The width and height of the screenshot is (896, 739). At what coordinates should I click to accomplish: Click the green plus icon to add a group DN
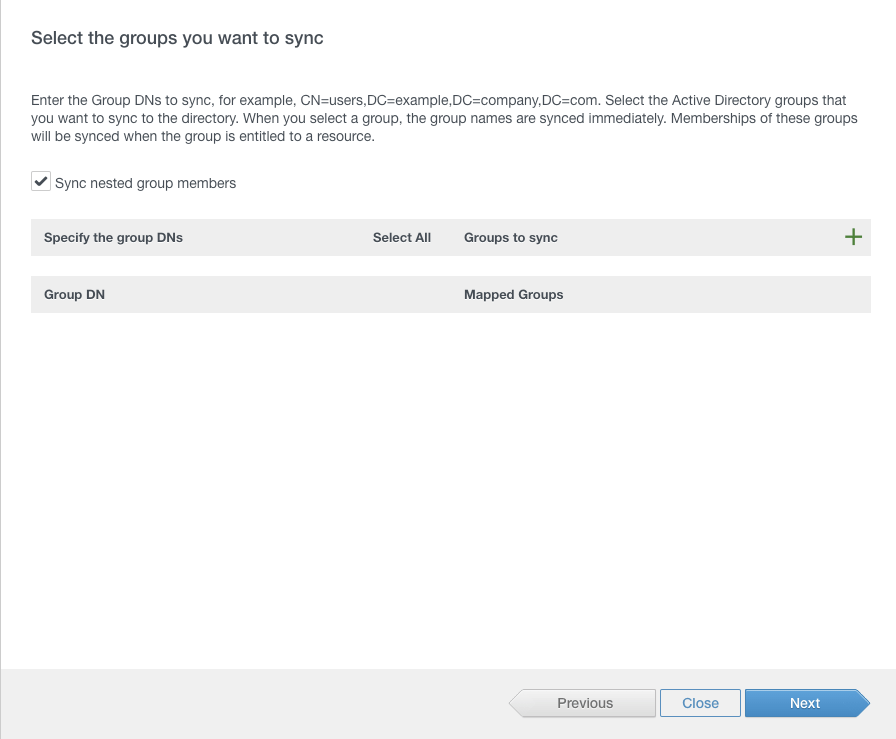coord(853,237)
